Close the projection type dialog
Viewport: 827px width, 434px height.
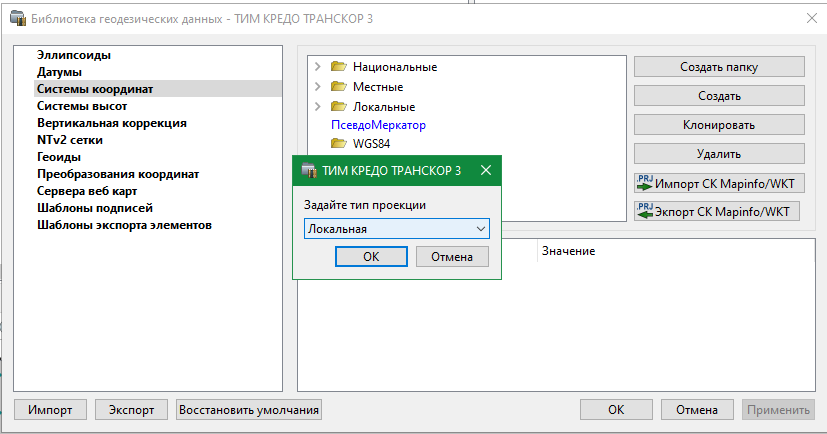486,170
